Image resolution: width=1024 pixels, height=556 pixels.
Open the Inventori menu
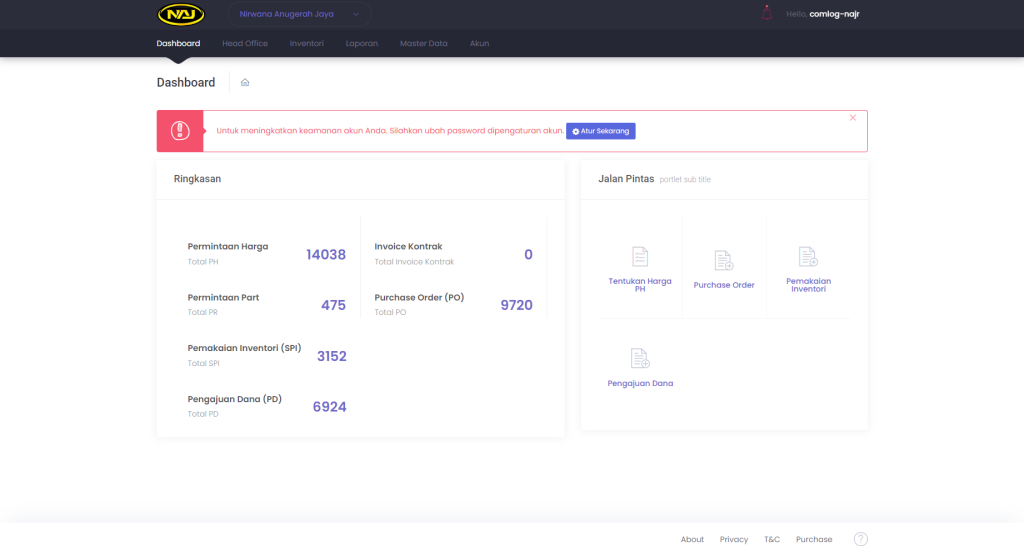click(307, 44)
